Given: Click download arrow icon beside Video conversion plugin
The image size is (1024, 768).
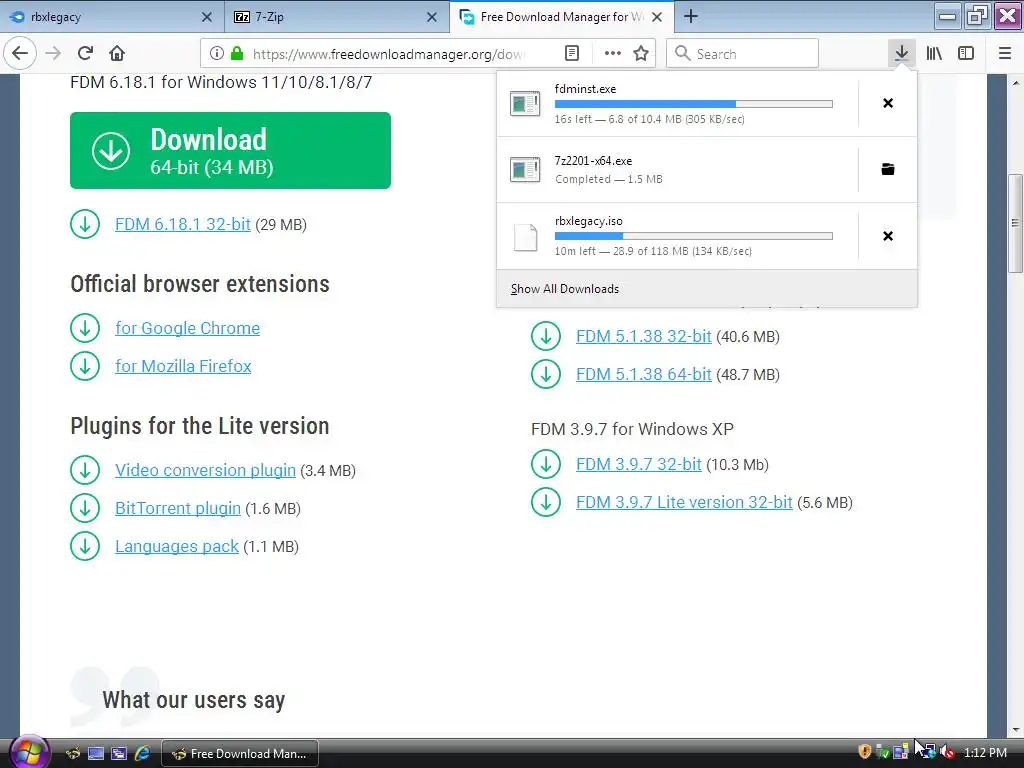Looking at the screenshot, I should point(85,470).
